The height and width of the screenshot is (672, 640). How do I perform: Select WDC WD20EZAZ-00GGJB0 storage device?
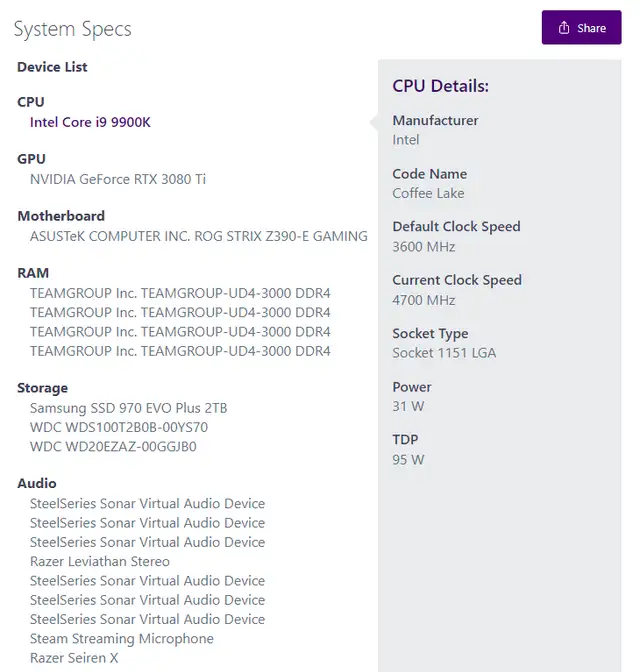tap(113, 447)
